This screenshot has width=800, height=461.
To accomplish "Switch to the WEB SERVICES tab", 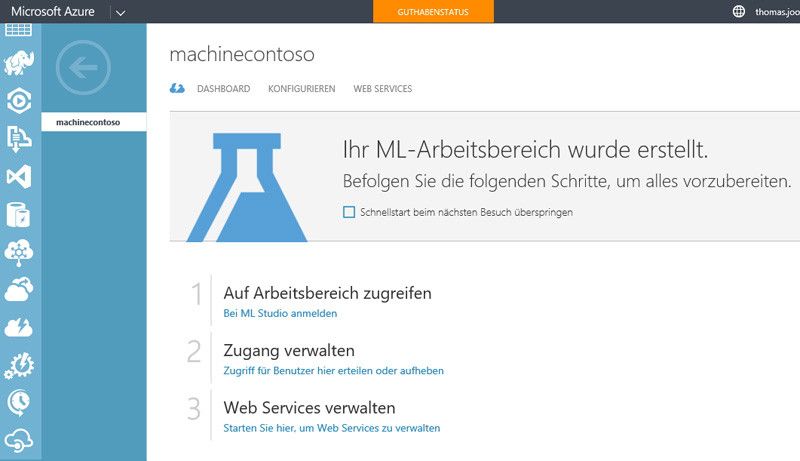I will coord(383,89).
